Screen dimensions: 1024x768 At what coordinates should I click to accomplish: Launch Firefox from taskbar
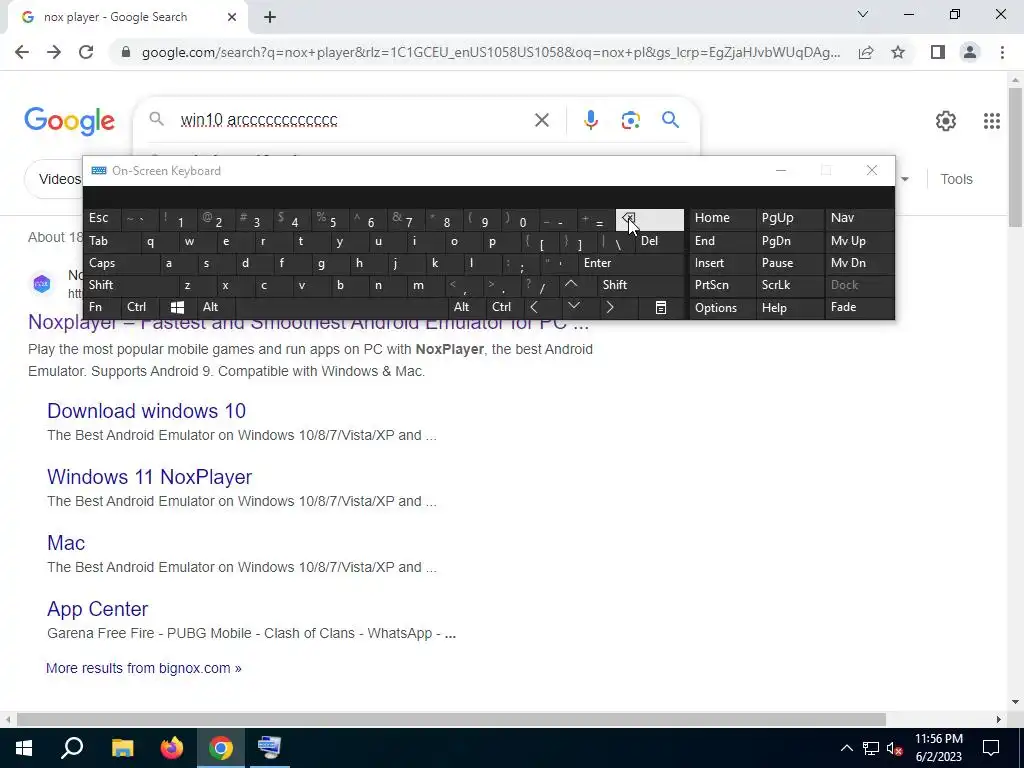tap(172, 748)
